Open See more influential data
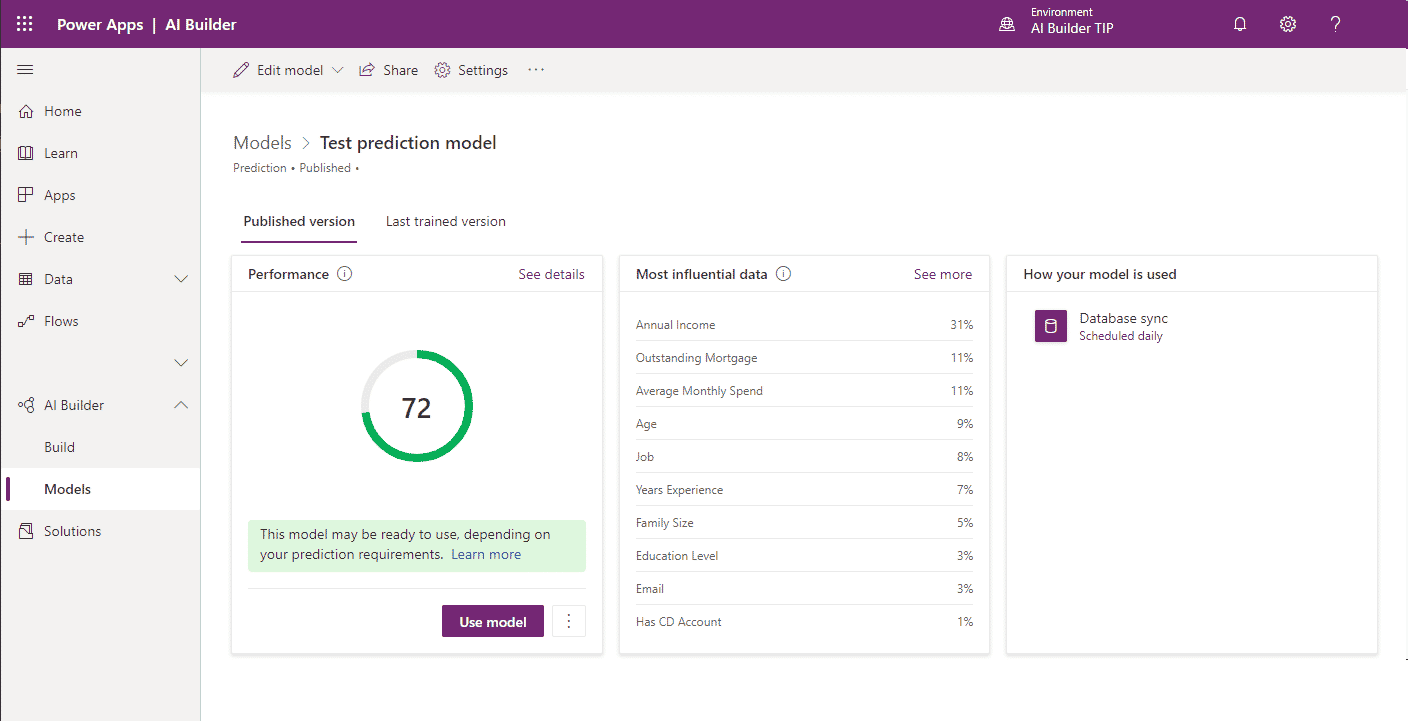The width and height of the screenshot is (1408, 721). (943, 274)
